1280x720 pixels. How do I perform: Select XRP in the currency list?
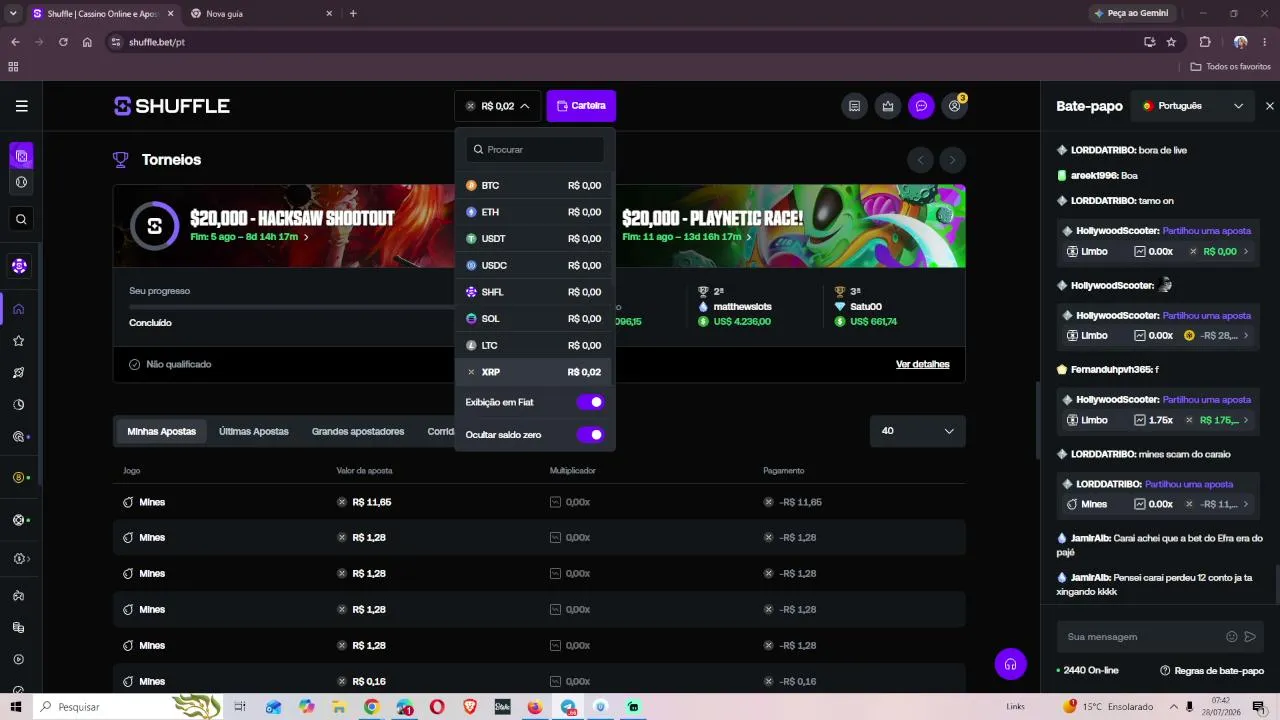point(534,372)
